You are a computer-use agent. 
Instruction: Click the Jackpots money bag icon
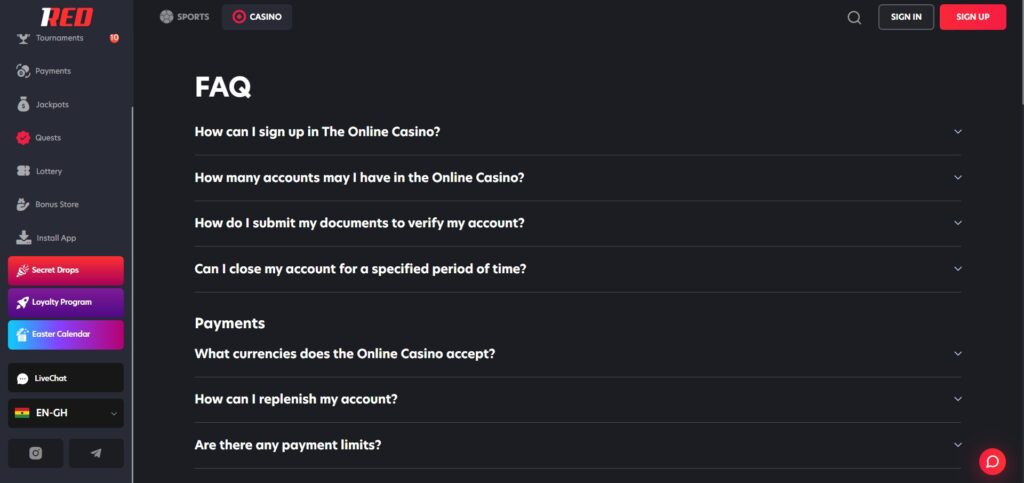[24, 104]
